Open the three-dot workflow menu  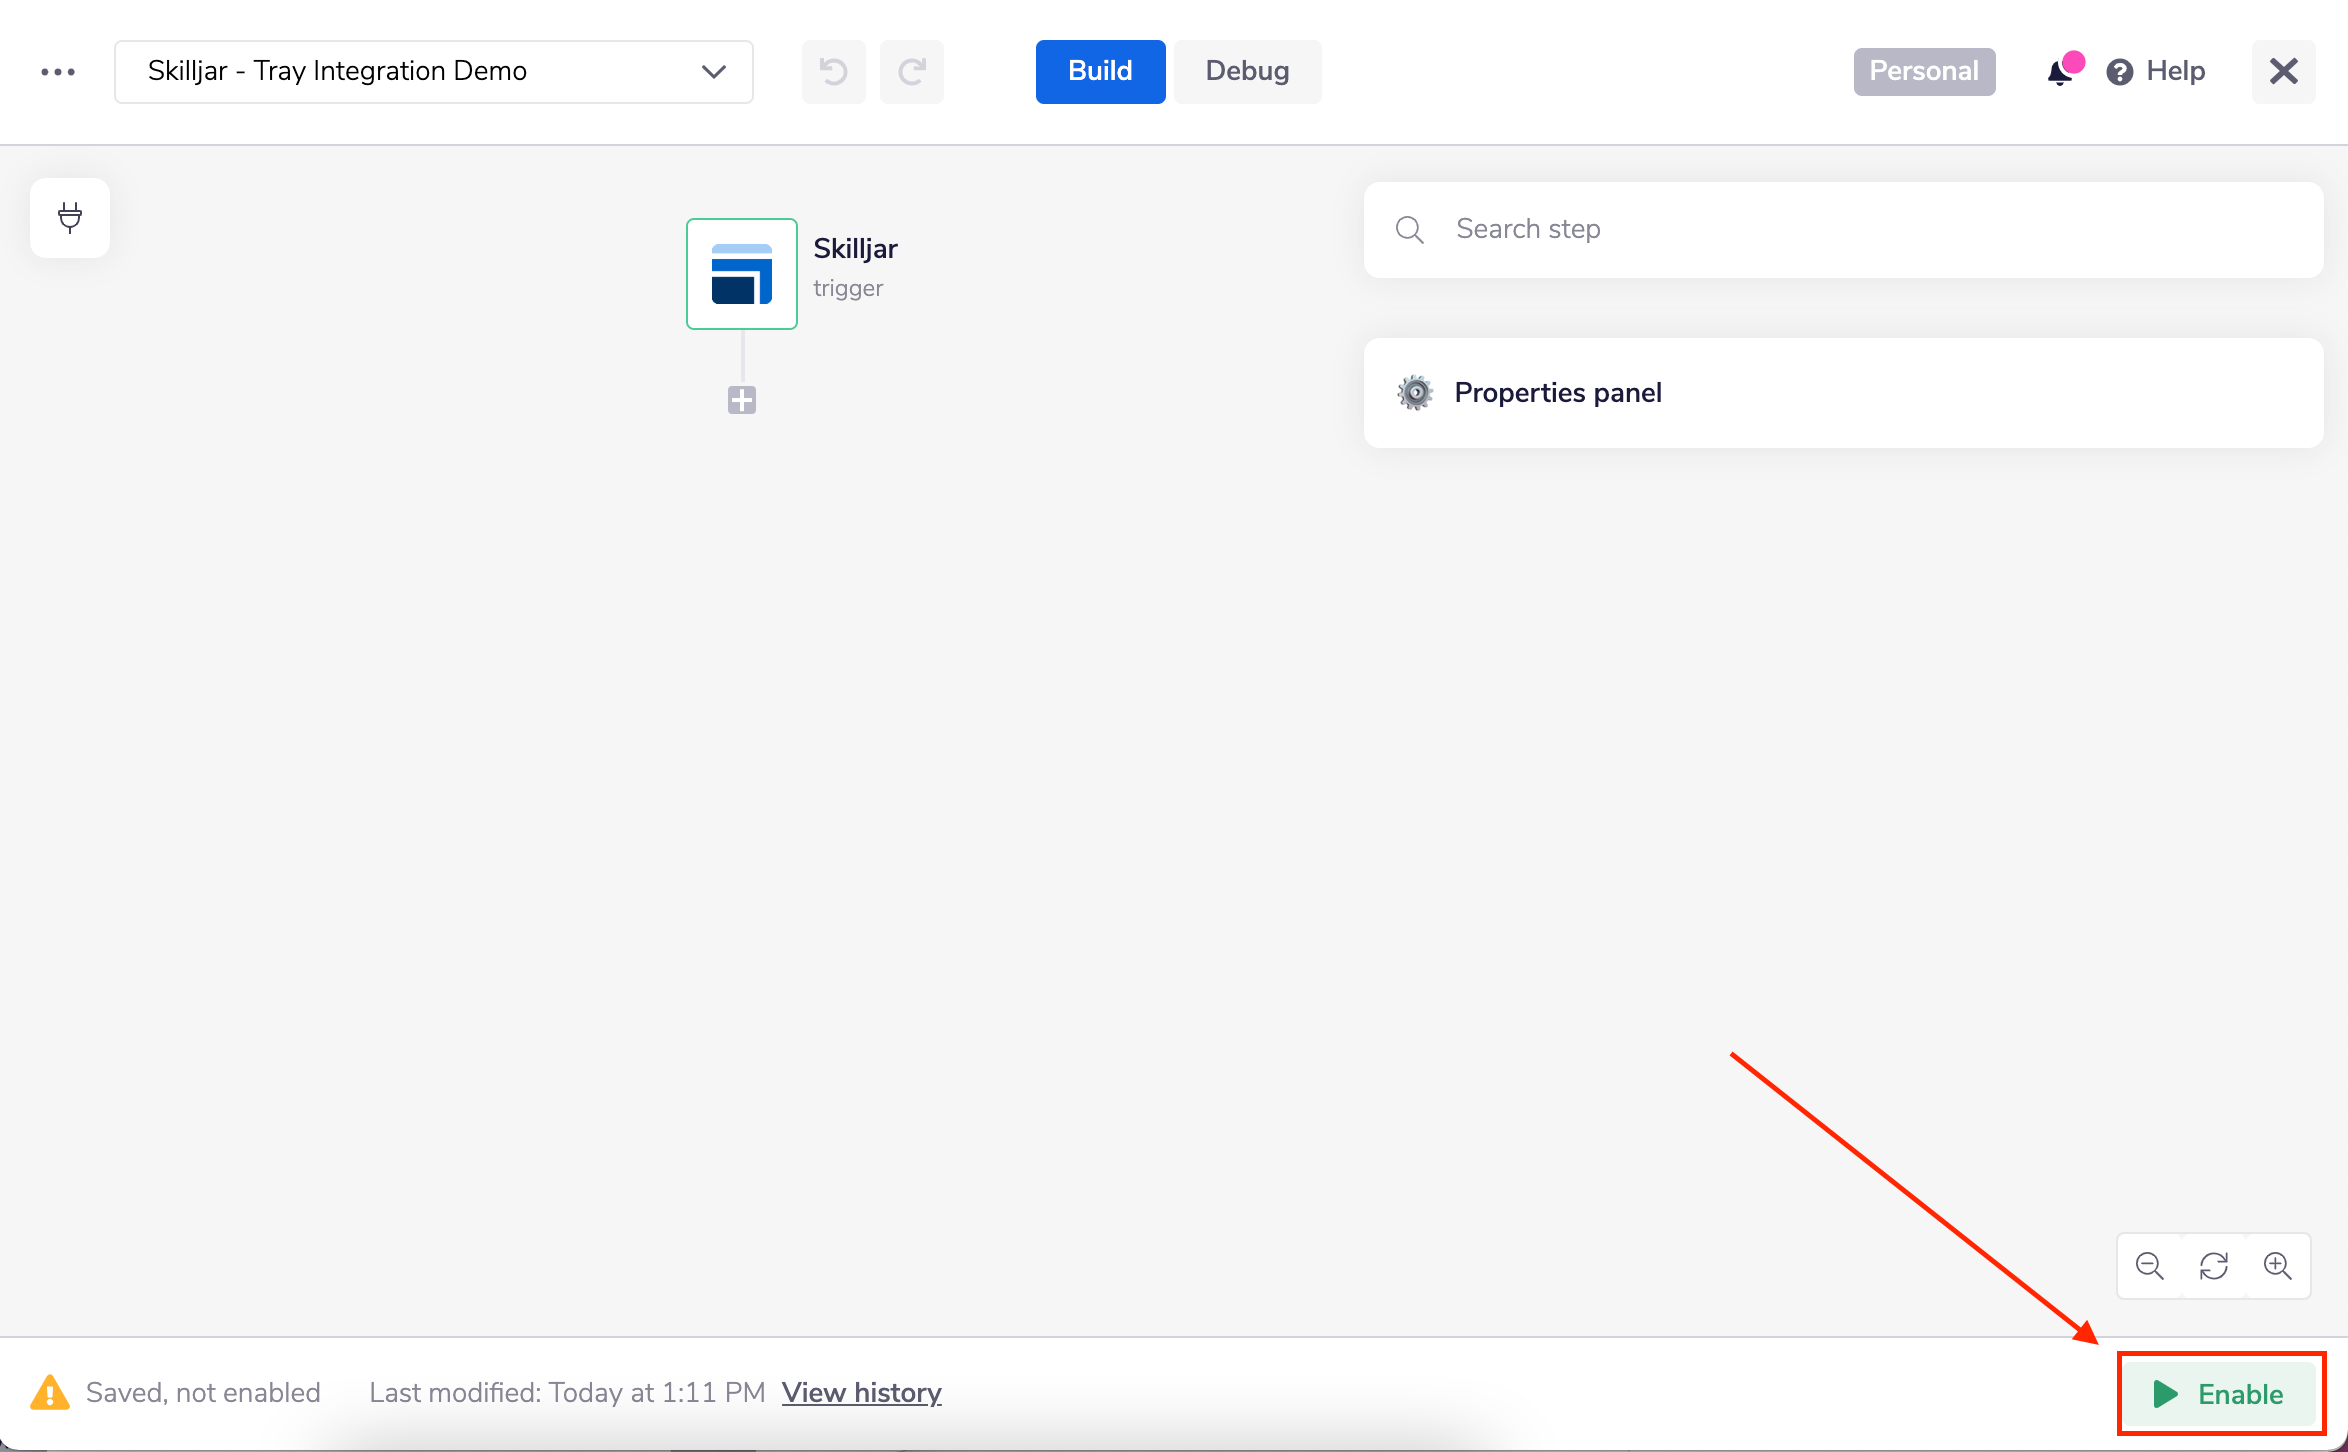point(58,72)
